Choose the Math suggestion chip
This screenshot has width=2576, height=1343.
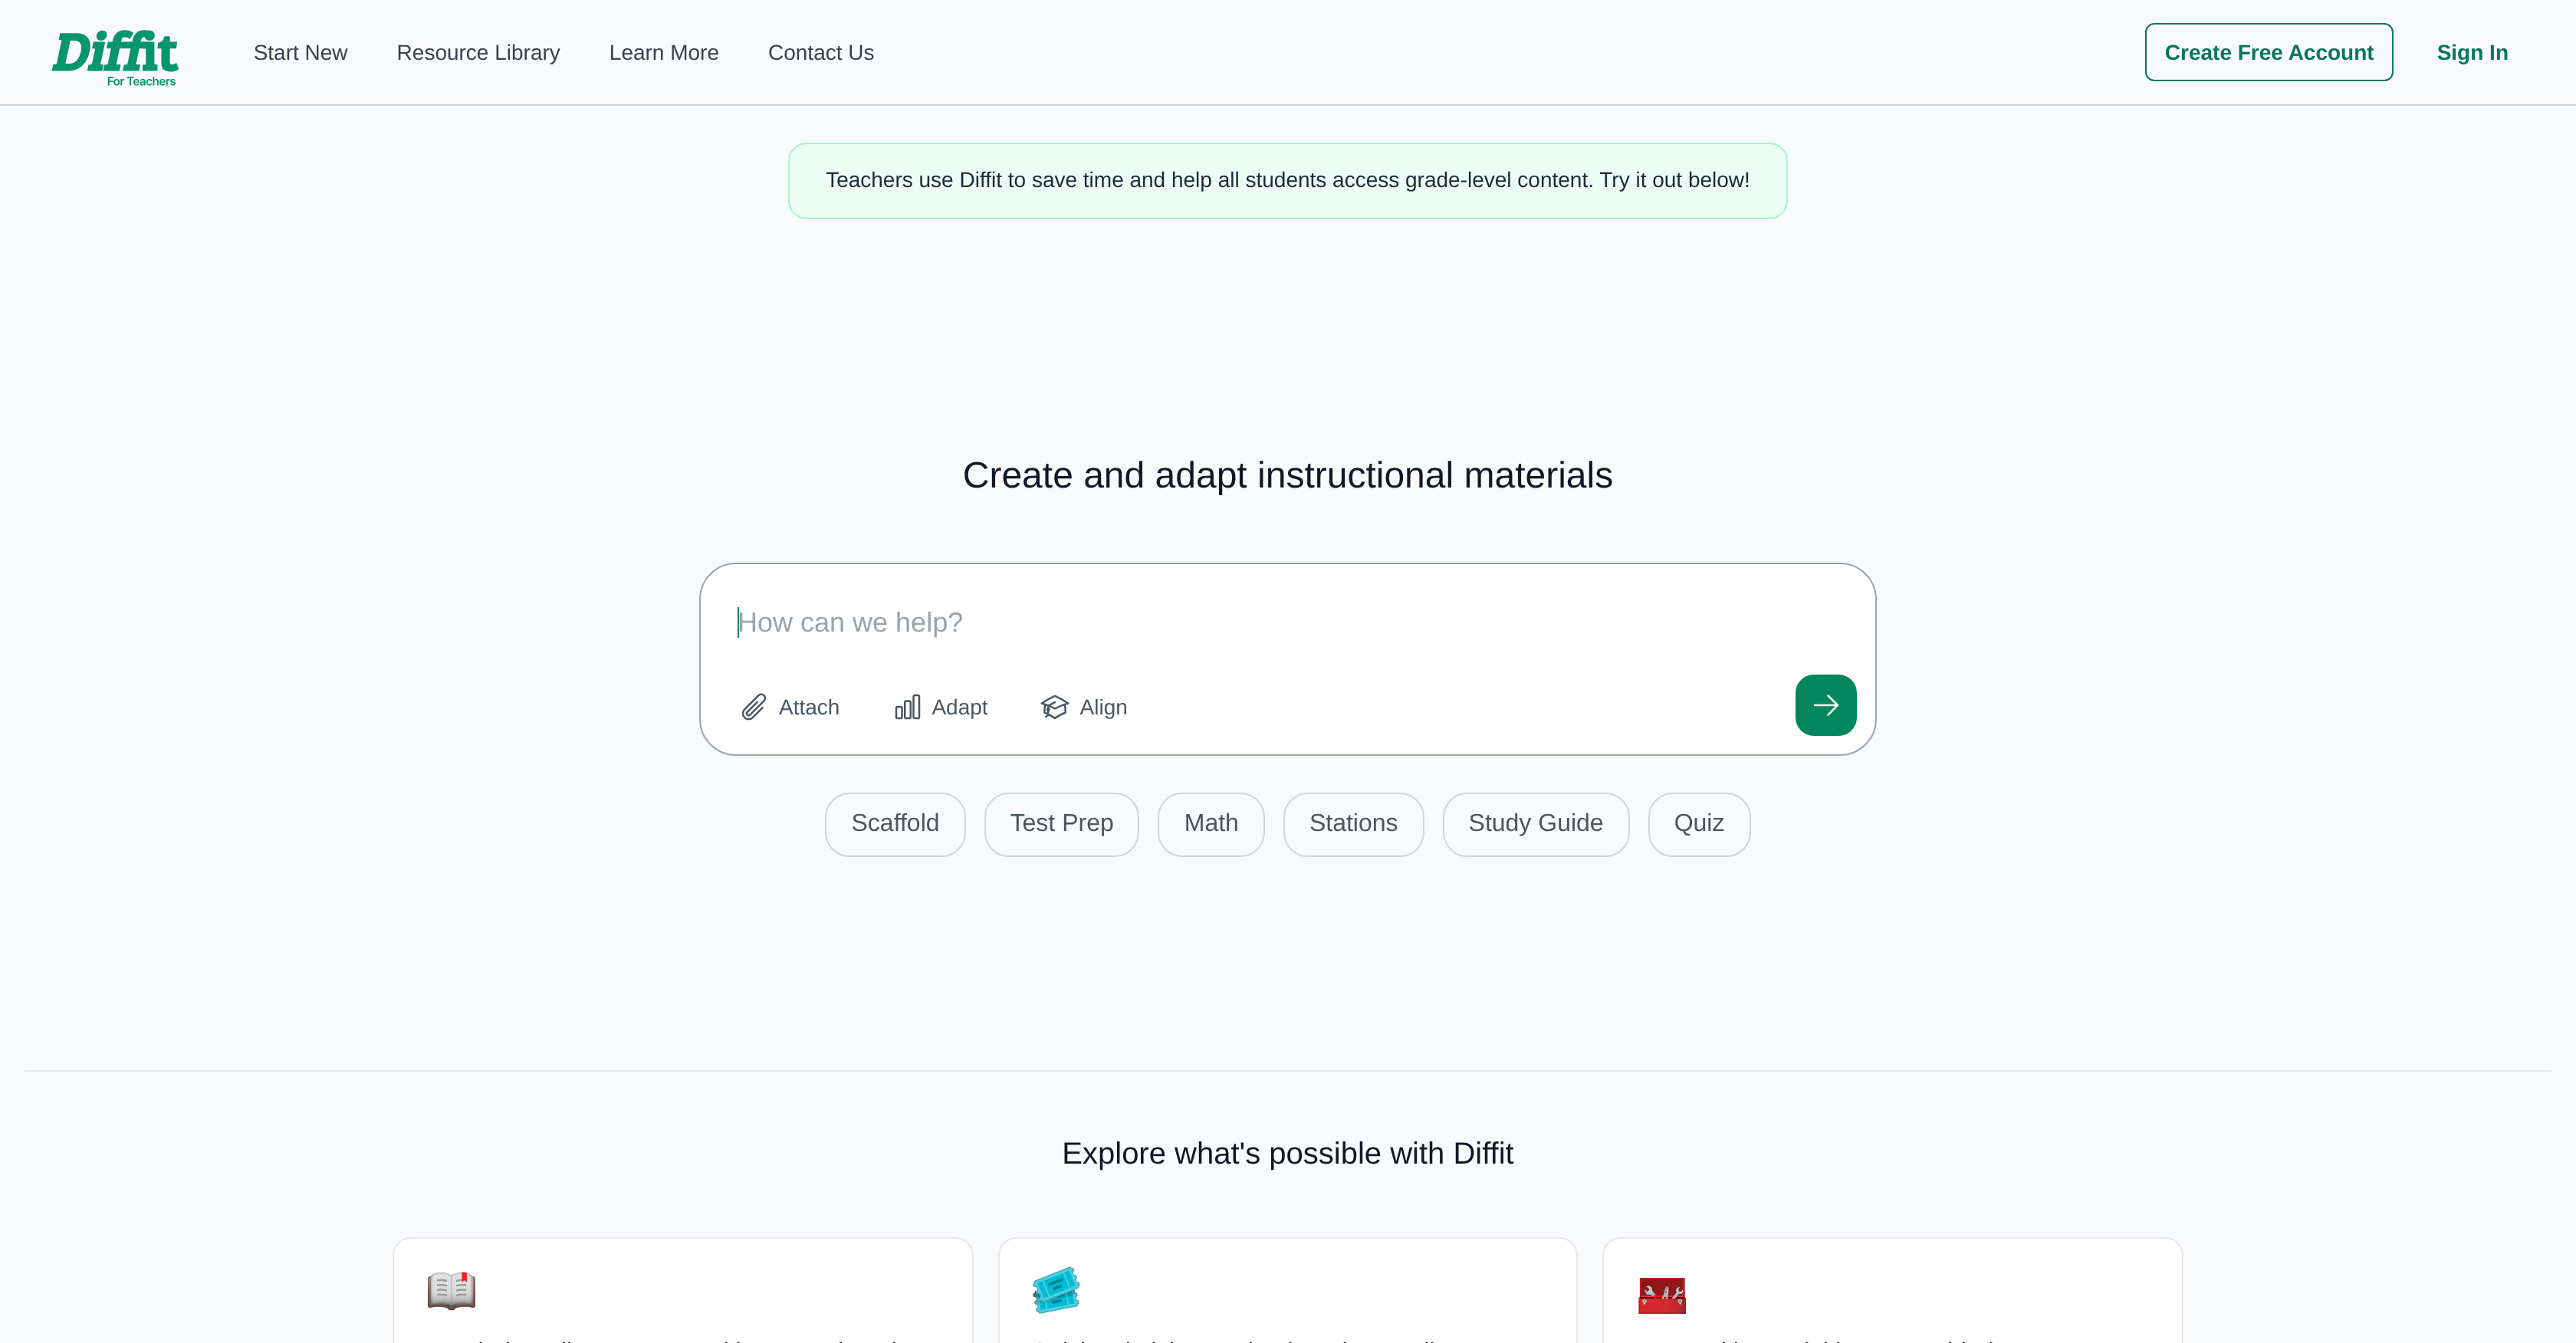coord(1211,824)
